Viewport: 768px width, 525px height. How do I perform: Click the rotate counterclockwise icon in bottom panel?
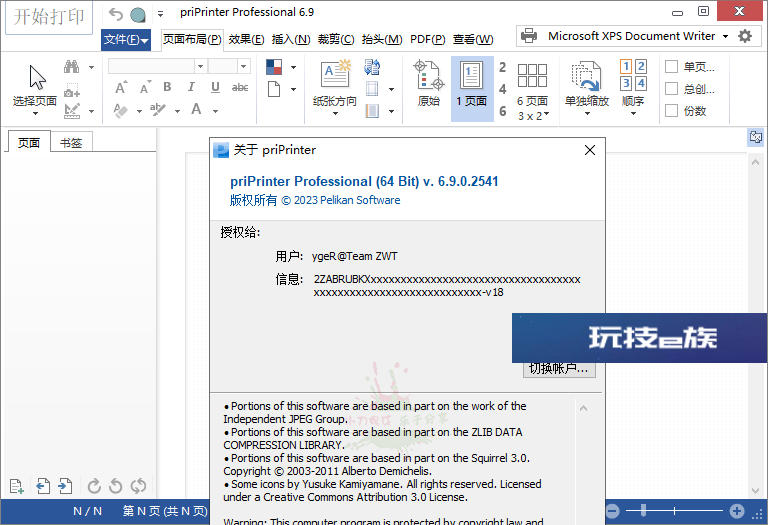point(116,486)
